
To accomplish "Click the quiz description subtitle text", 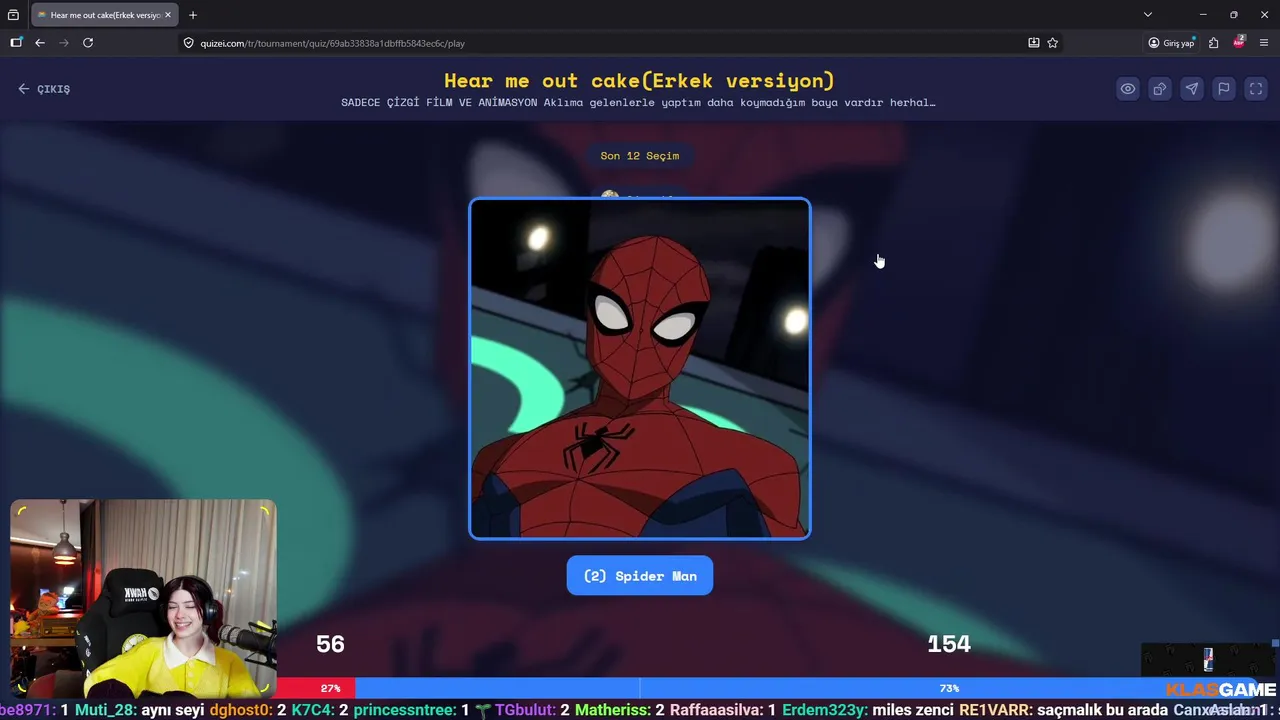I will (638, 102).
